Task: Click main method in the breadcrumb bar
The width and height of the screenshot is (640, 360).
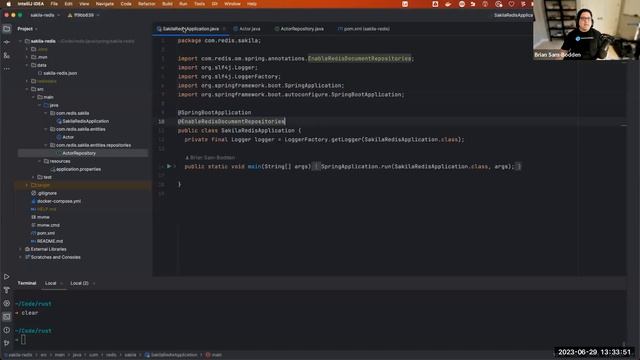Action: (x=214, y=355)
